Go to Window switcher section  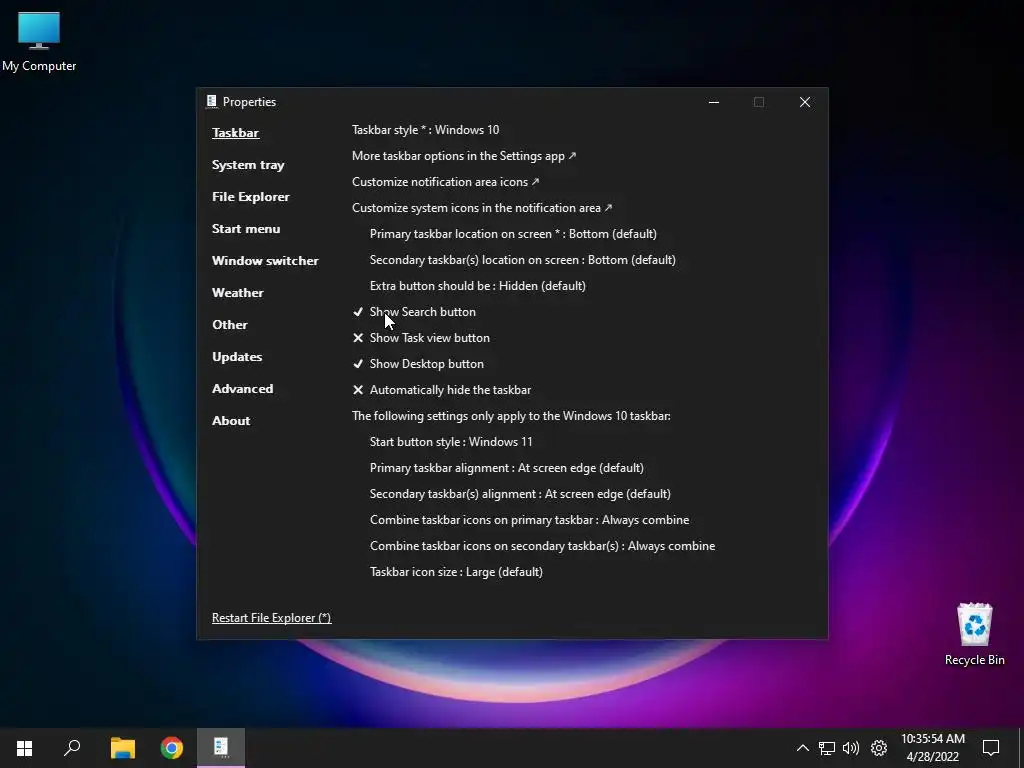265,261
